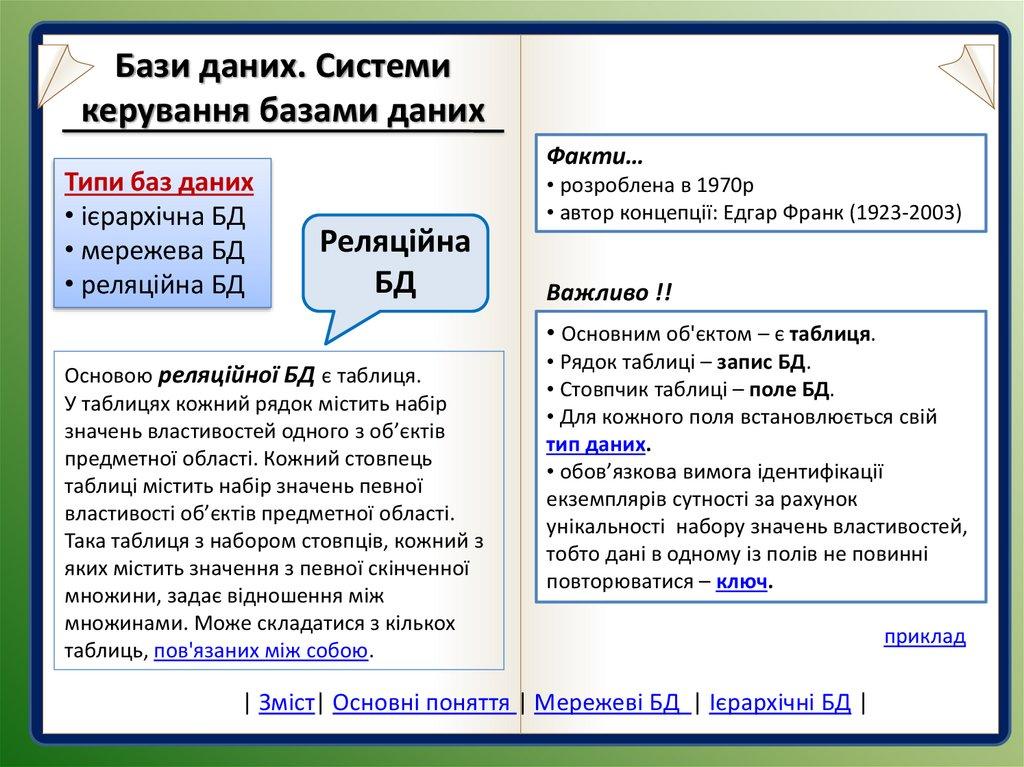Click the пов'язаних між собою link
The height and width of the screenshot is (767, 1024).
tap(261, 651)
